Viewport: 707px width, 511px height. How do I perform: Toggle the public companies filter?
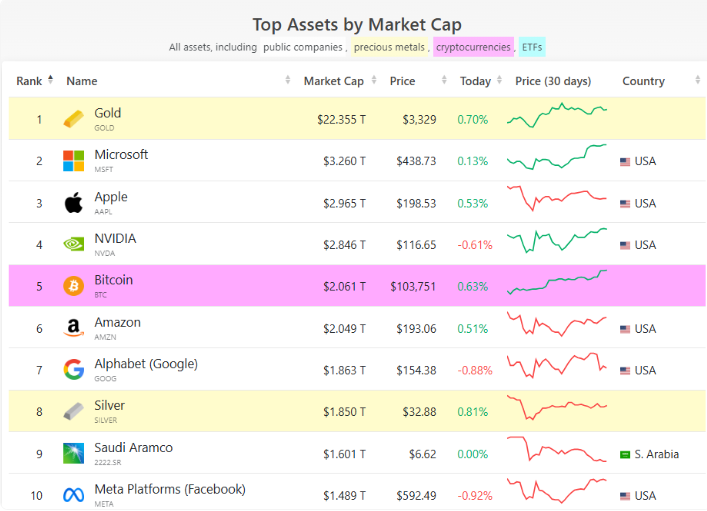pos(303,47)
